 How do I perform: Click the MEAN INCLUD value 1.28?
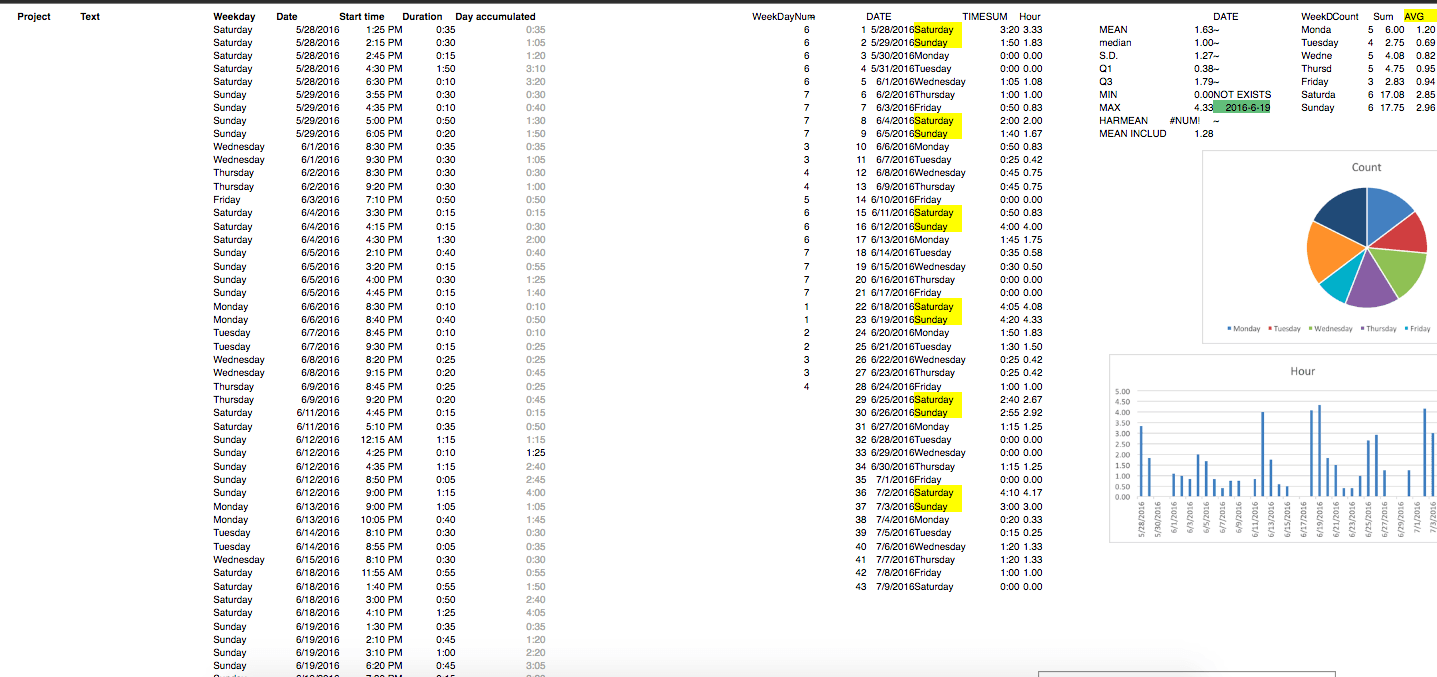pos(1203,134)
